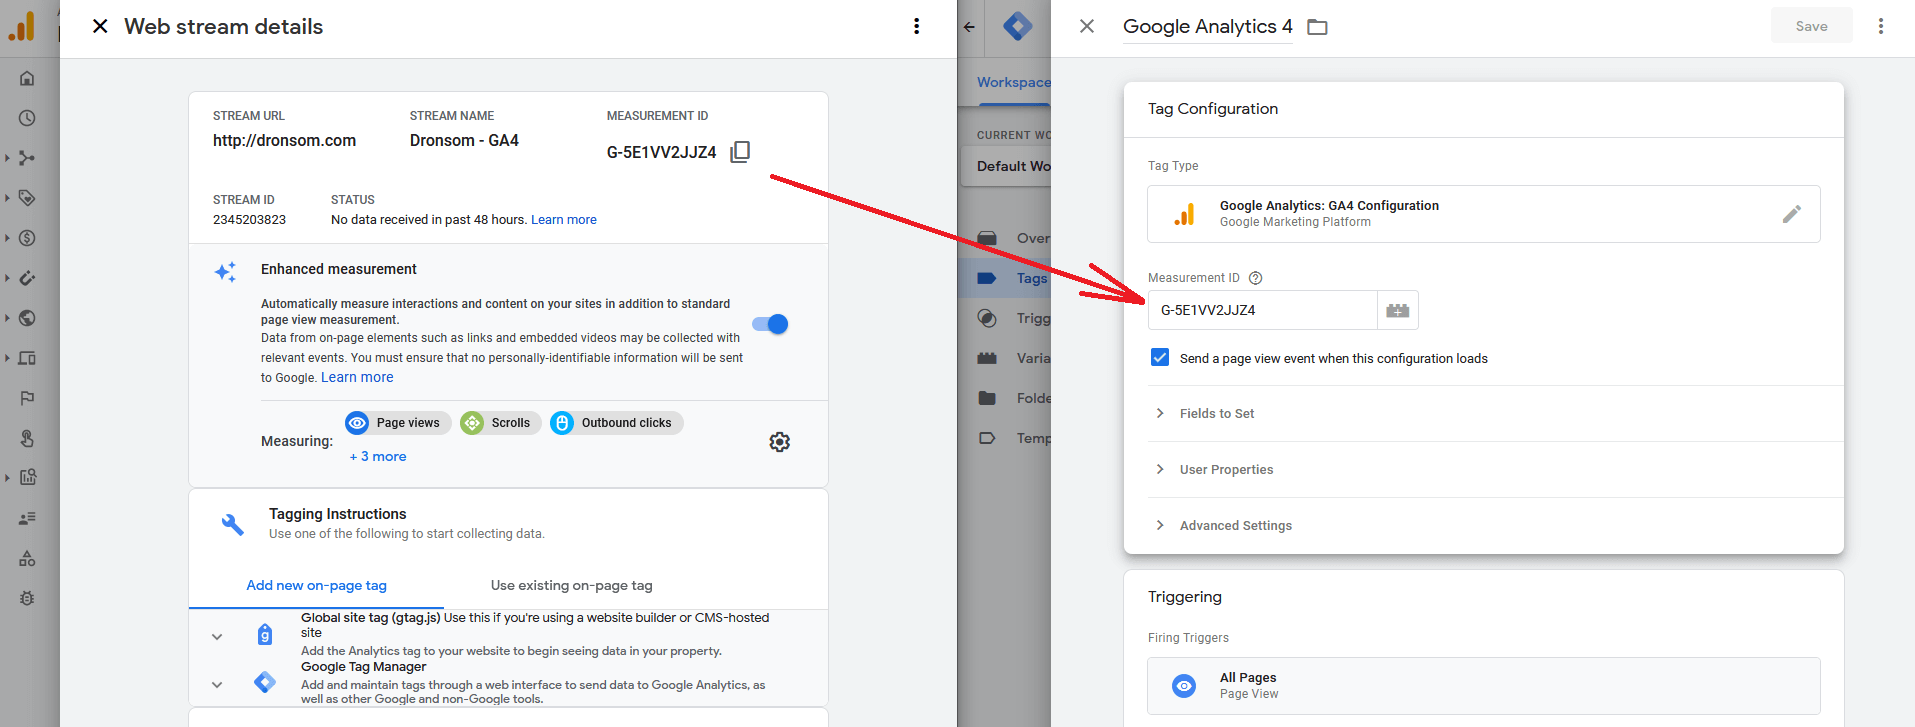Open Analytics home icon in sidebar
Viewport: 1915px width, 727px height.
[27, 78]
